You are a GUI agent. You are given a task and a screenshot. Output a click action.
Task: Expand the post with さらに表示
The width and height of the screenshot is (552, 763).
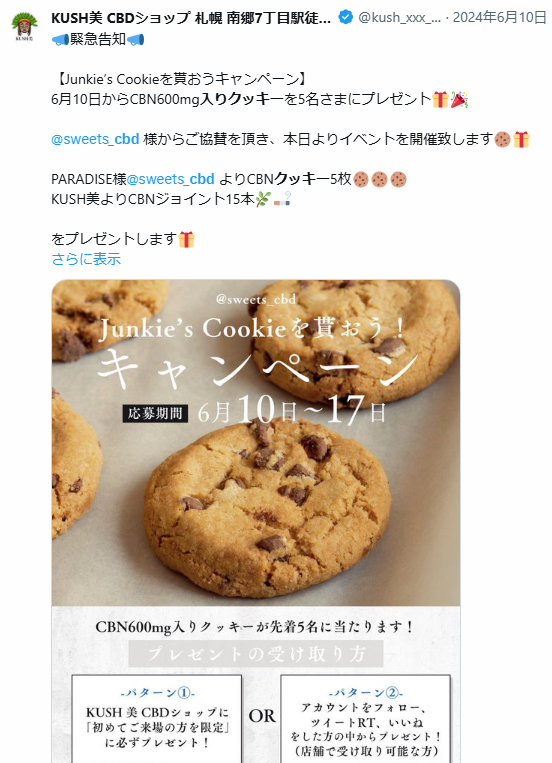(86, 259)
